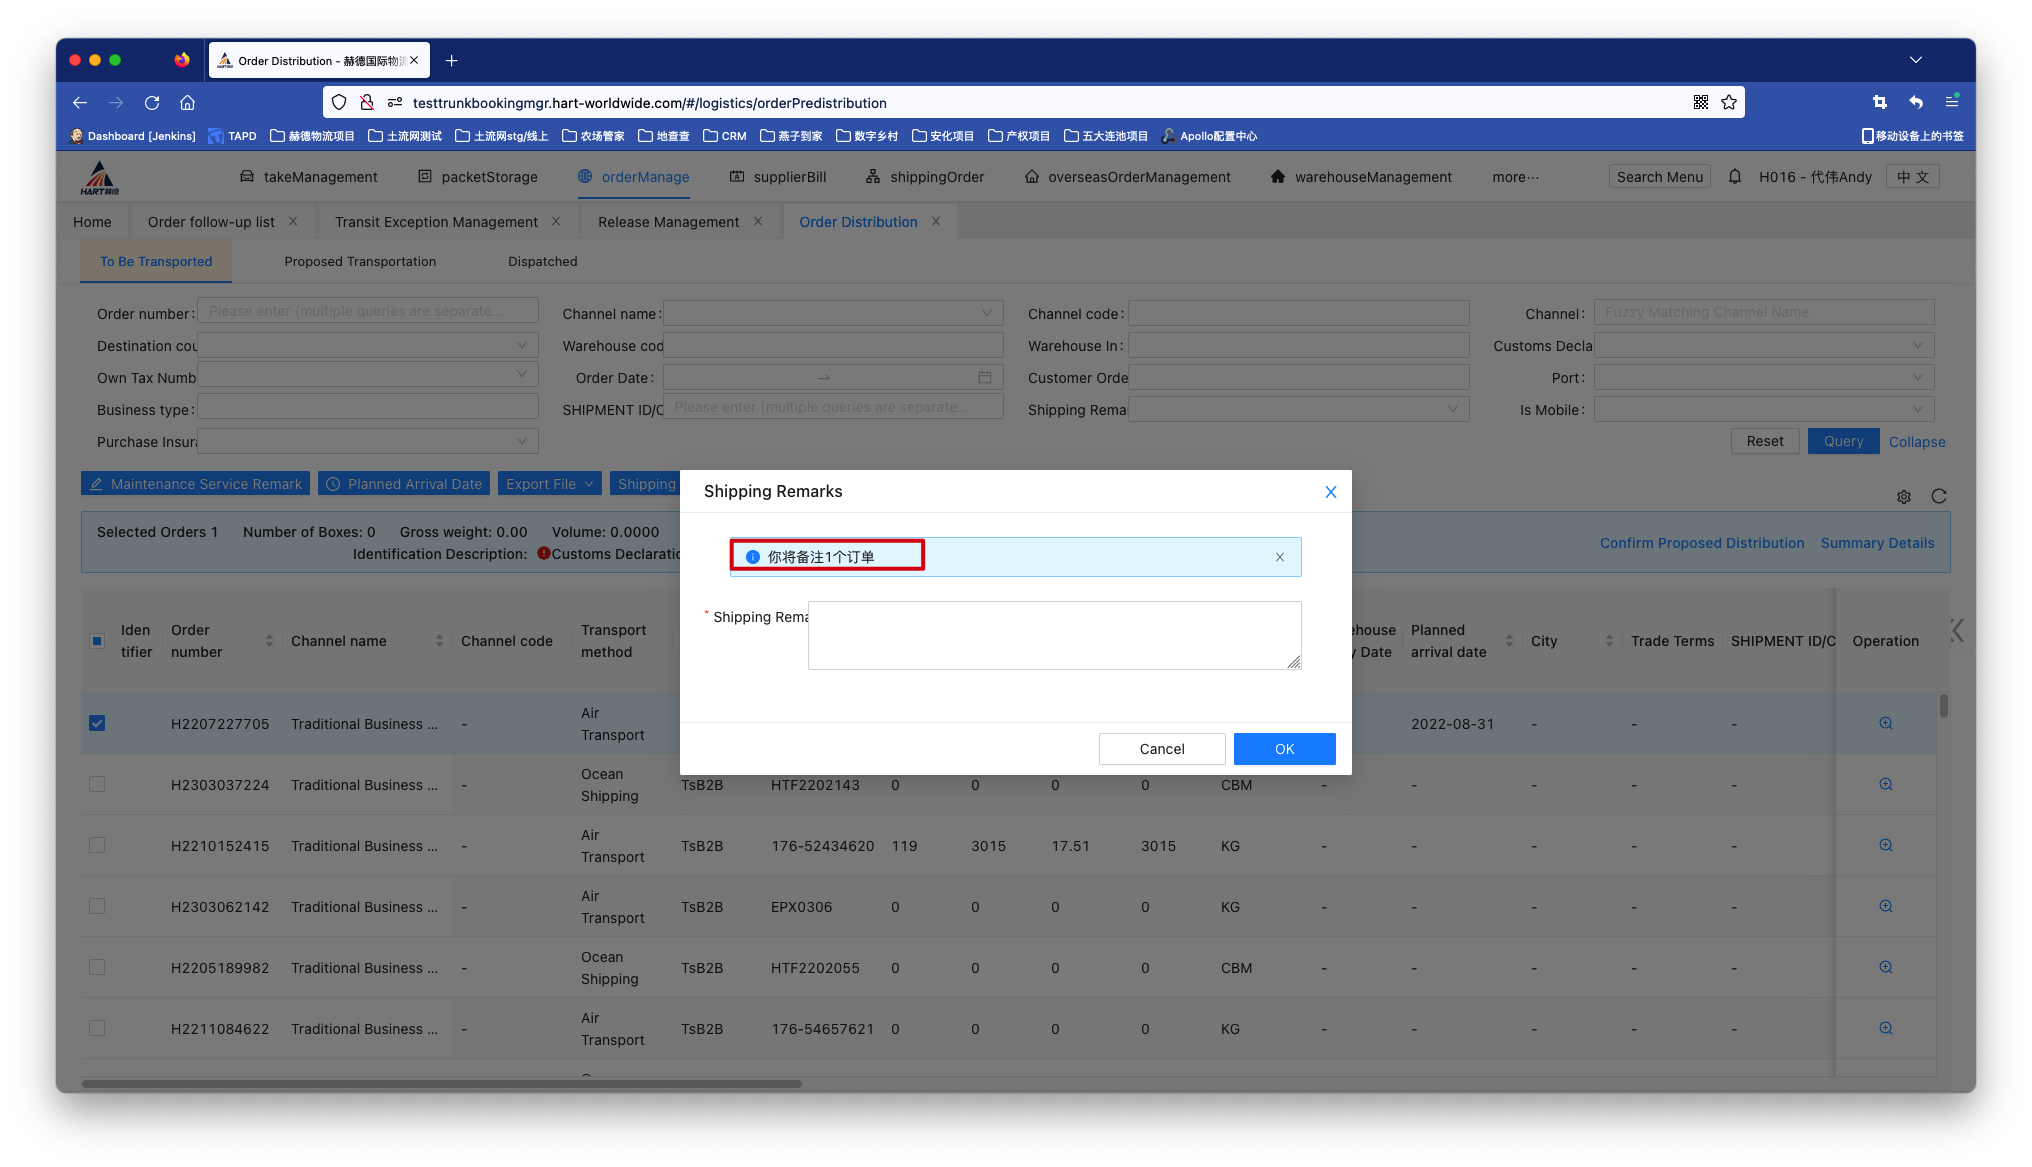Open the table column settings gear icon

[x=1904, y=497]
